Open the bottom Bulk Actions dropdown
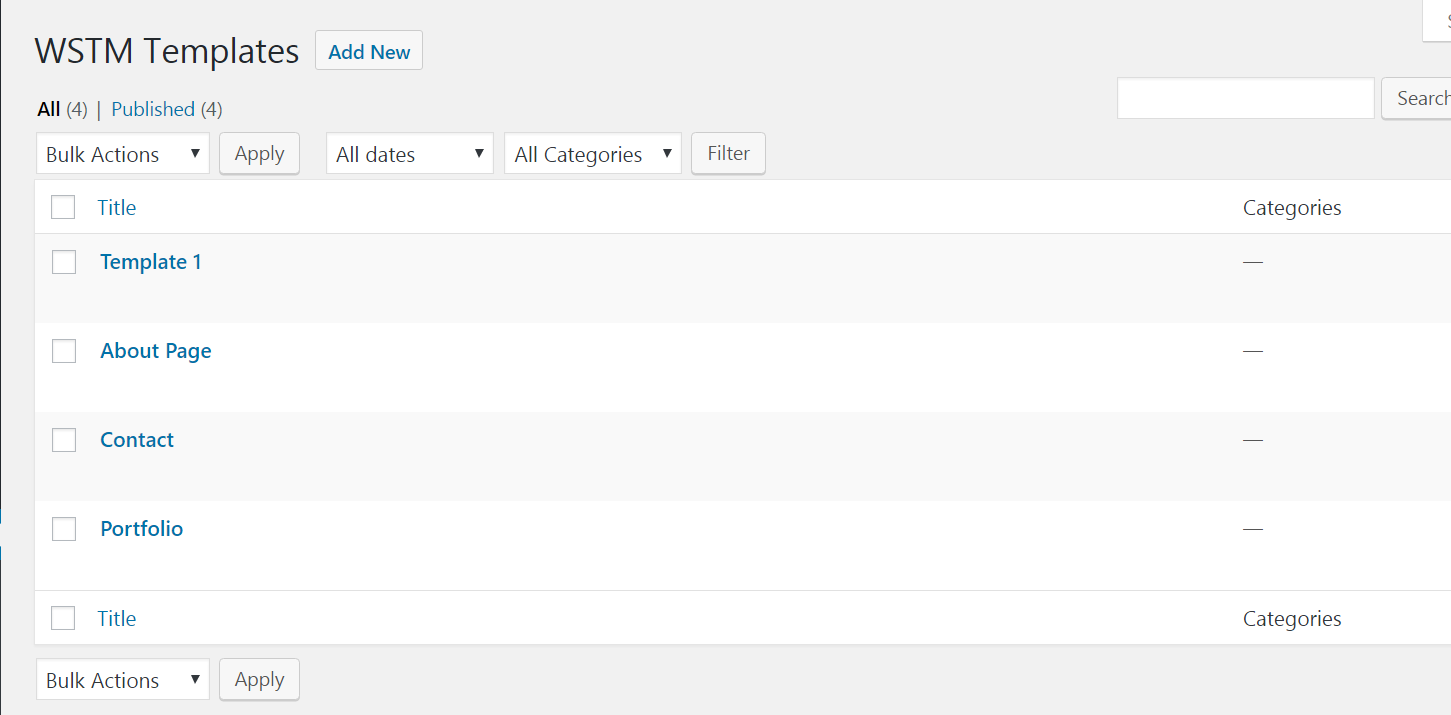The height and width of the screenshot is (715, 1451). coord(123,680)
